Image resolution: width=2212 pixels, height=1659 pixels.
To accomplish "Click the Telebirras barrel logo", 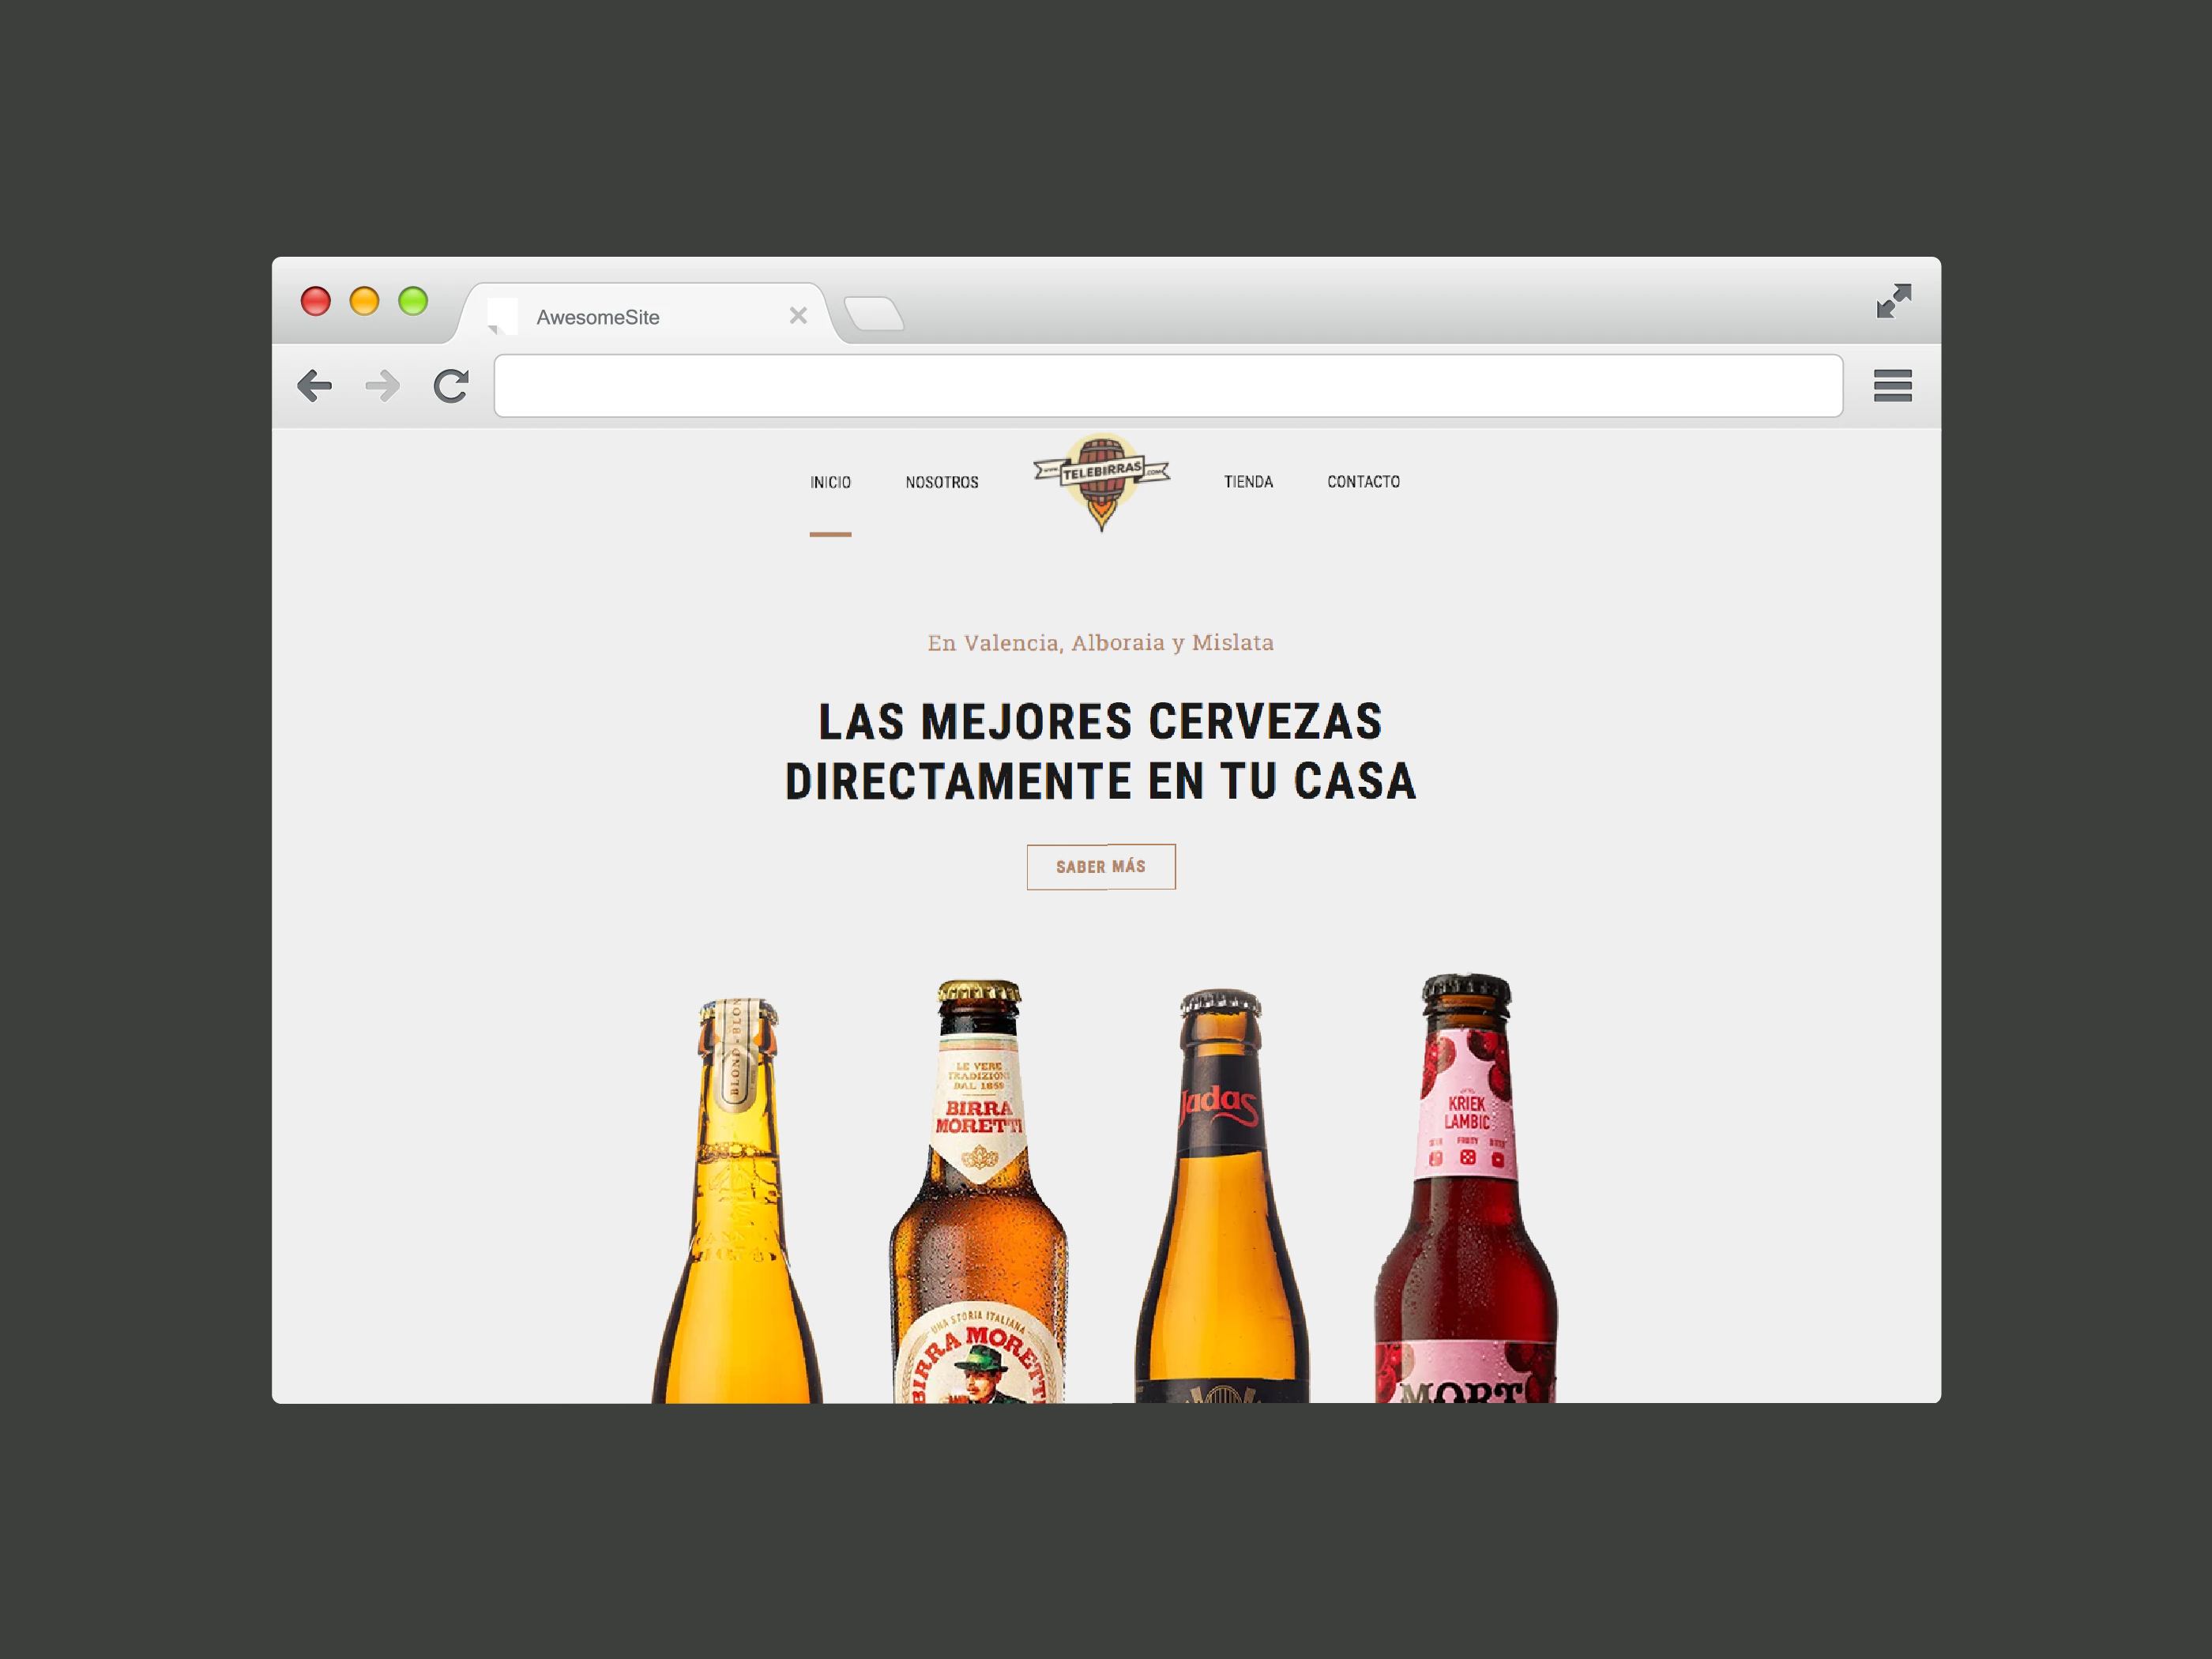I will (x=1101, y=482).
